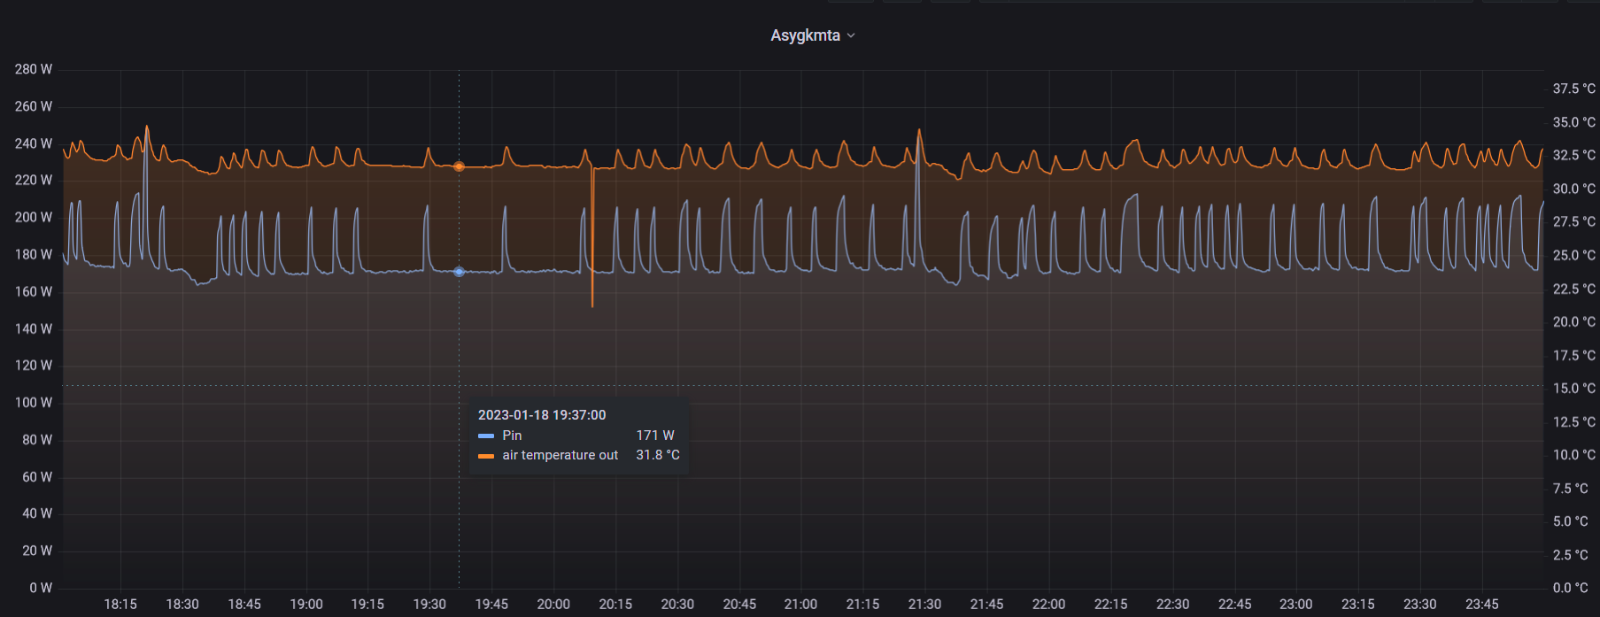The width and height of the screenshot is (1600, 617).
Task: Click the blue Pin color swatch in tooltip
Action: click(x=486, y=436)
